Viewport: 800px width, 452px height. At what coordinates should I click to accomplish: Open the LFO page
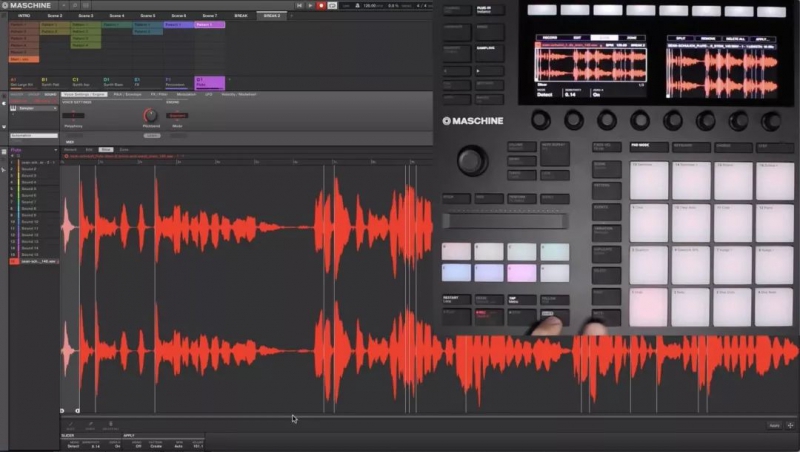point(209,94)
